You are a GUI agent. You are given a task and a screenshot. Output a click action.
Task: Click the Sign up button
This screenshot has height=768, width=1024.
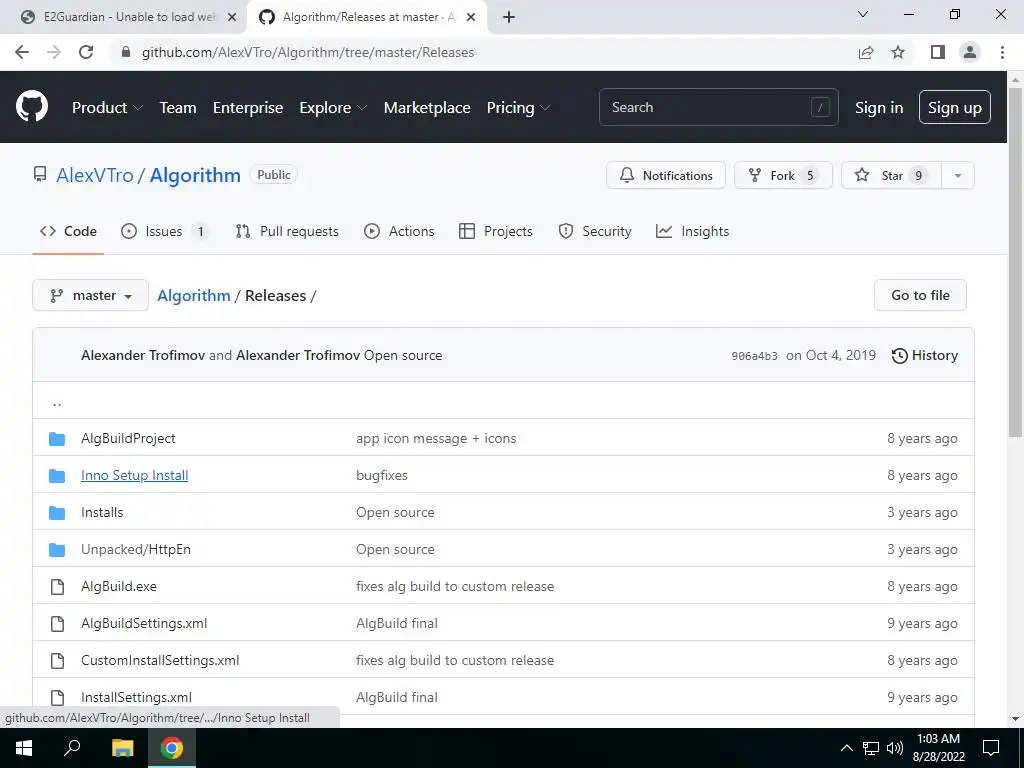tap(955, 107)
